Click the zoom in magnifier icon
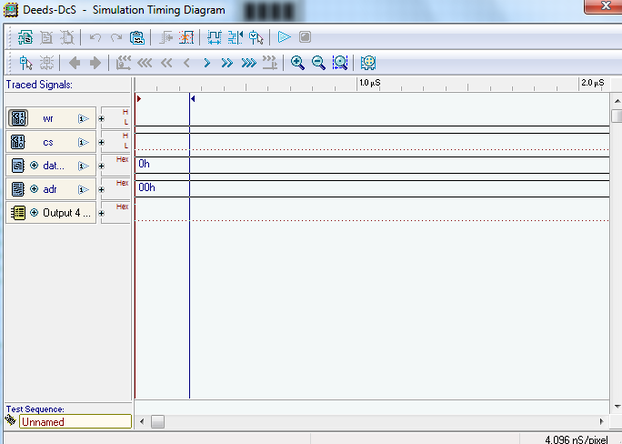622x444 pixels. (x=297, y=62)
